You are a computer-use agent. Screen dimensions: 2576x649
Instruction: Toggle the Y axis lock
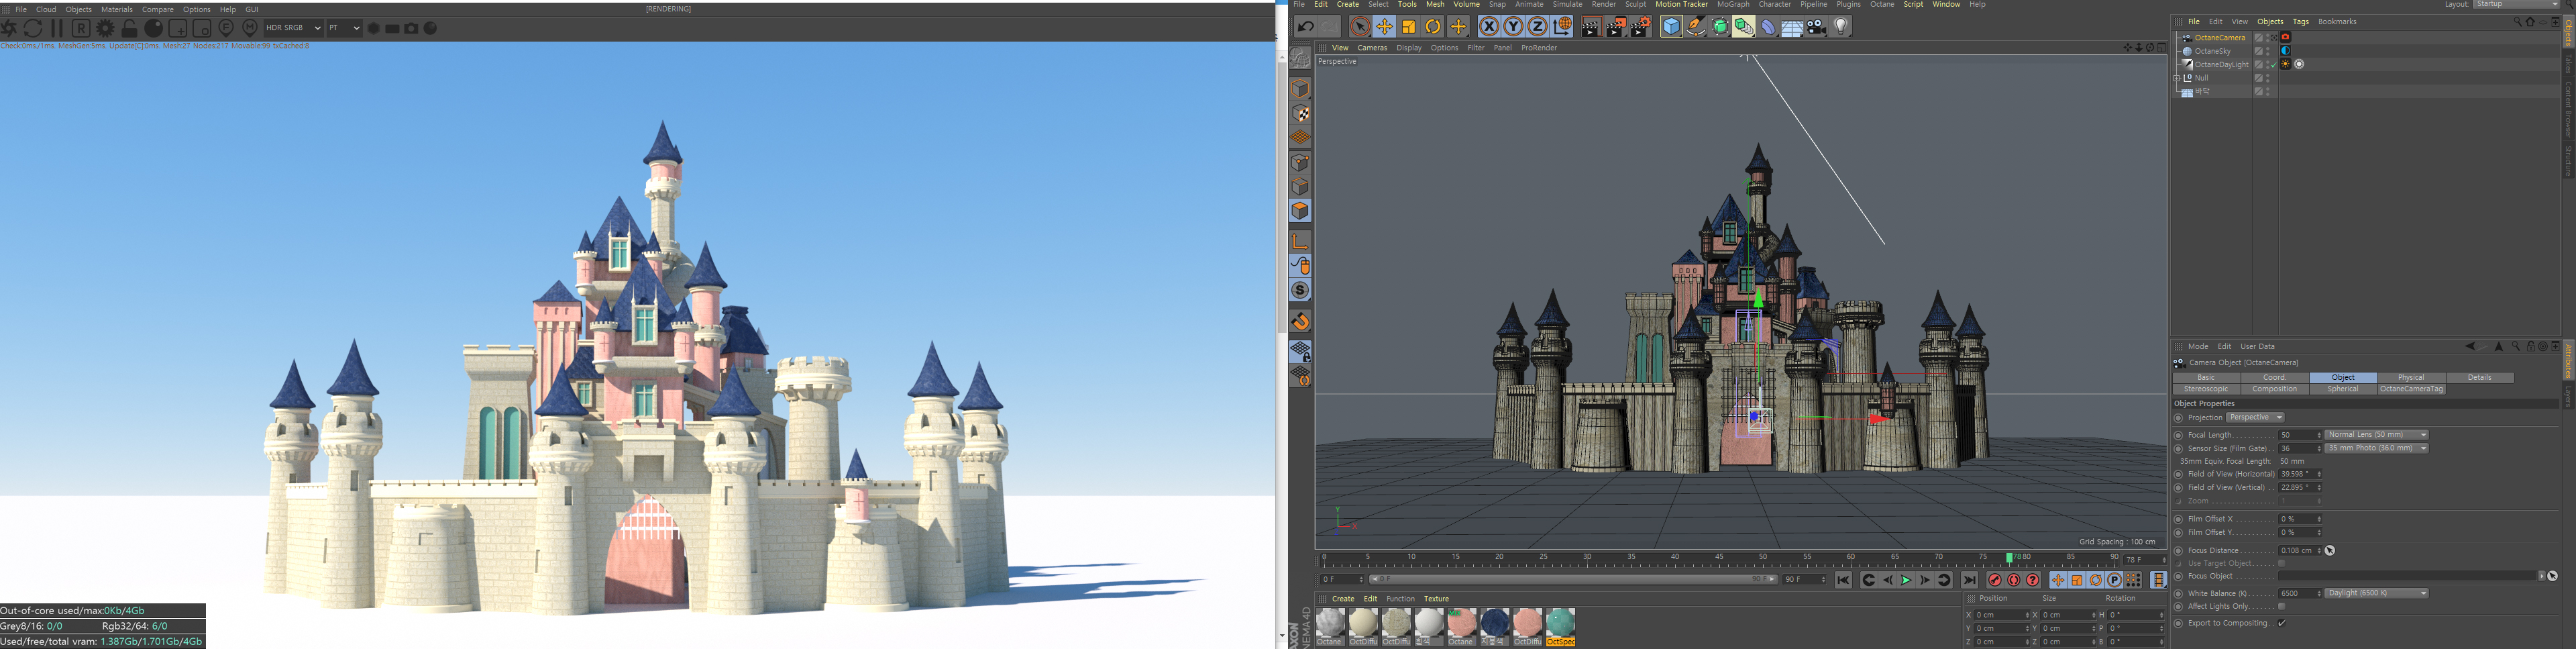pyautogui.click(x=1513, y=27)
